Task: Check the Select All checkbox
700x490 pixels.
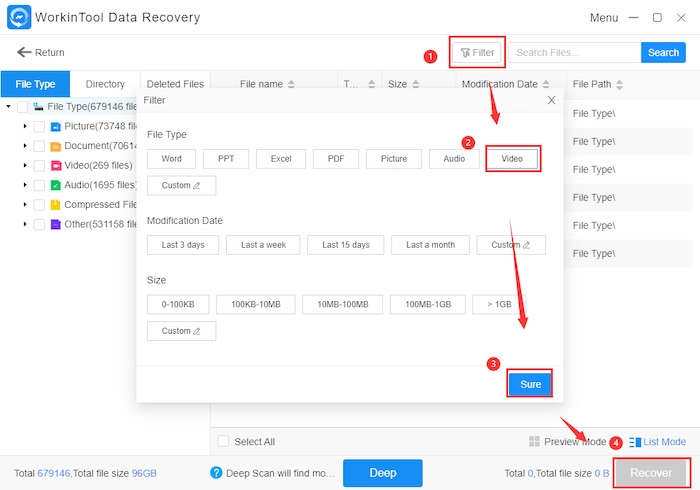Action: click(223, 441)
